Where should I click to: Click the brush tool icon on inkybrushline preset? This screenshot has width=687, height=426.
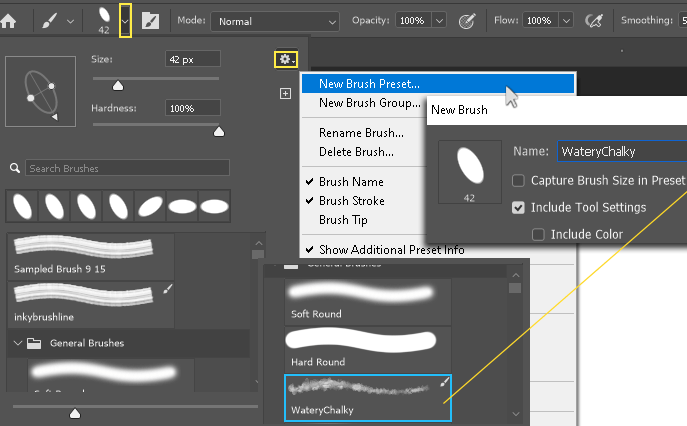(x=168, y=288)
